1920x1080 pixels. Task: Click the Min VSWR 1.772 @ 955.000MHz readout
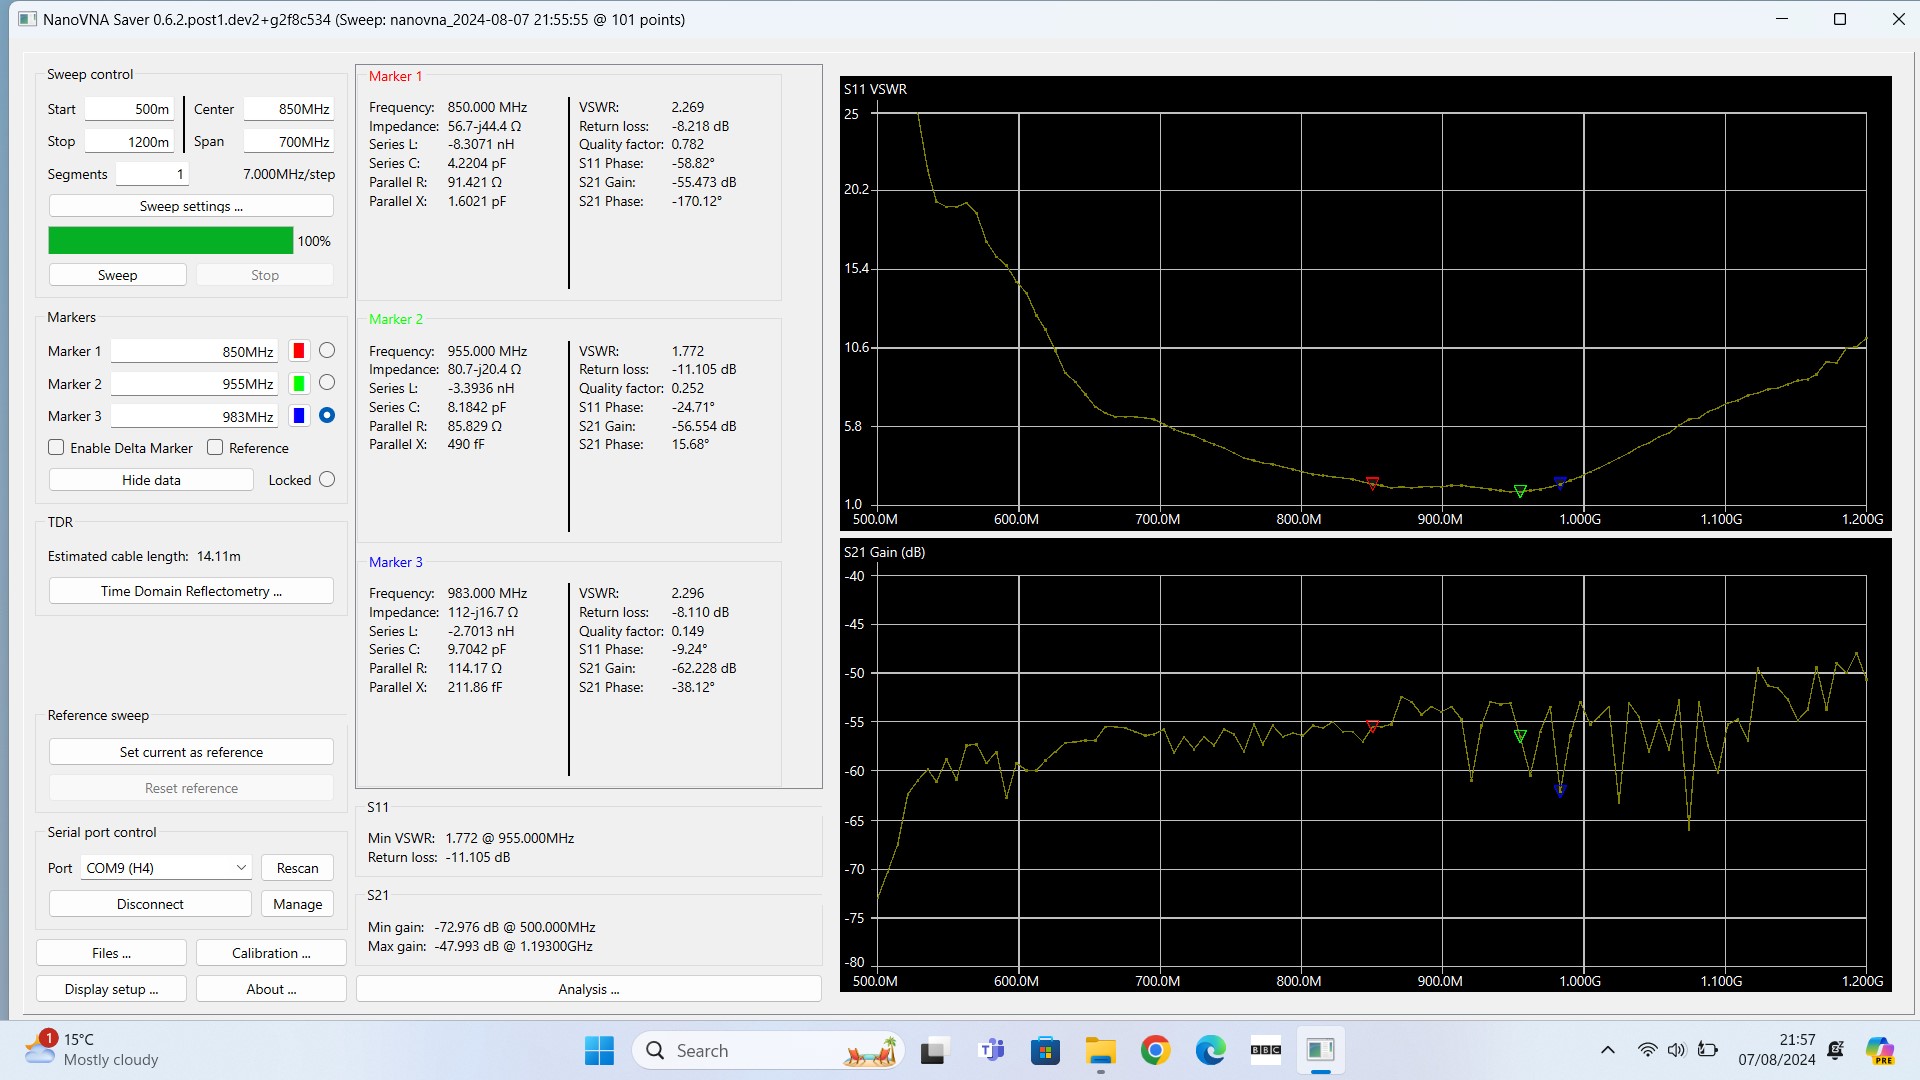point(471,838)
